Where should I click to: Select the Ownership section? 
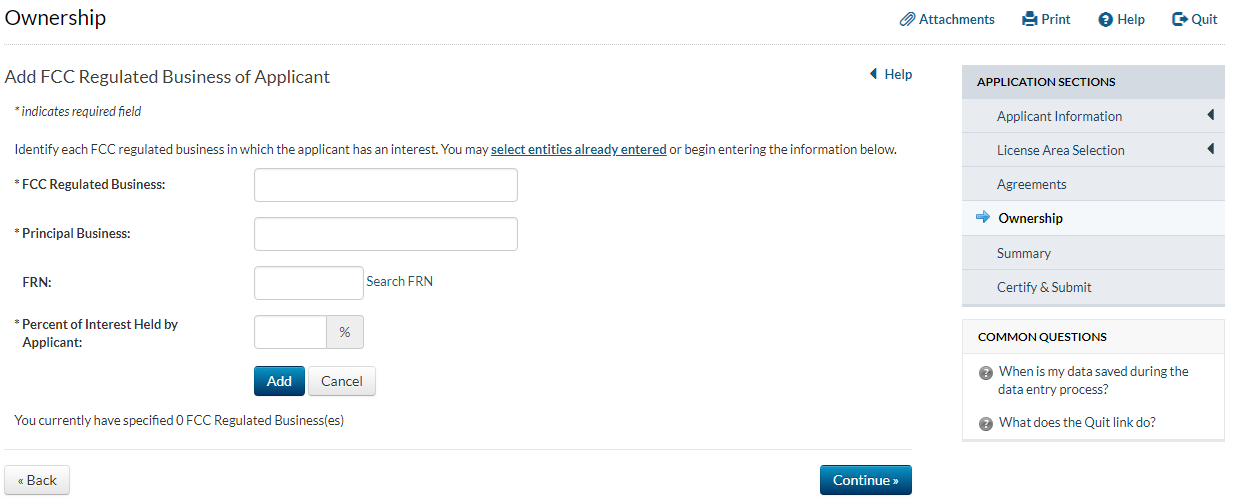(x=1030, y=218)
